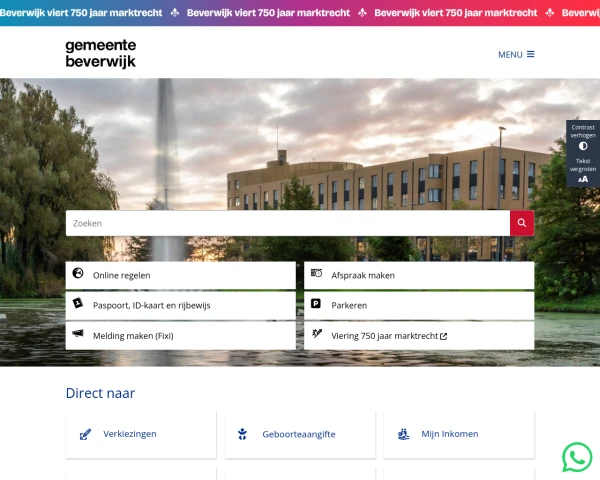The width and height of the screenshot is (600, 480).
Task: Open Afspraak maken link
Action: (419, 275)
